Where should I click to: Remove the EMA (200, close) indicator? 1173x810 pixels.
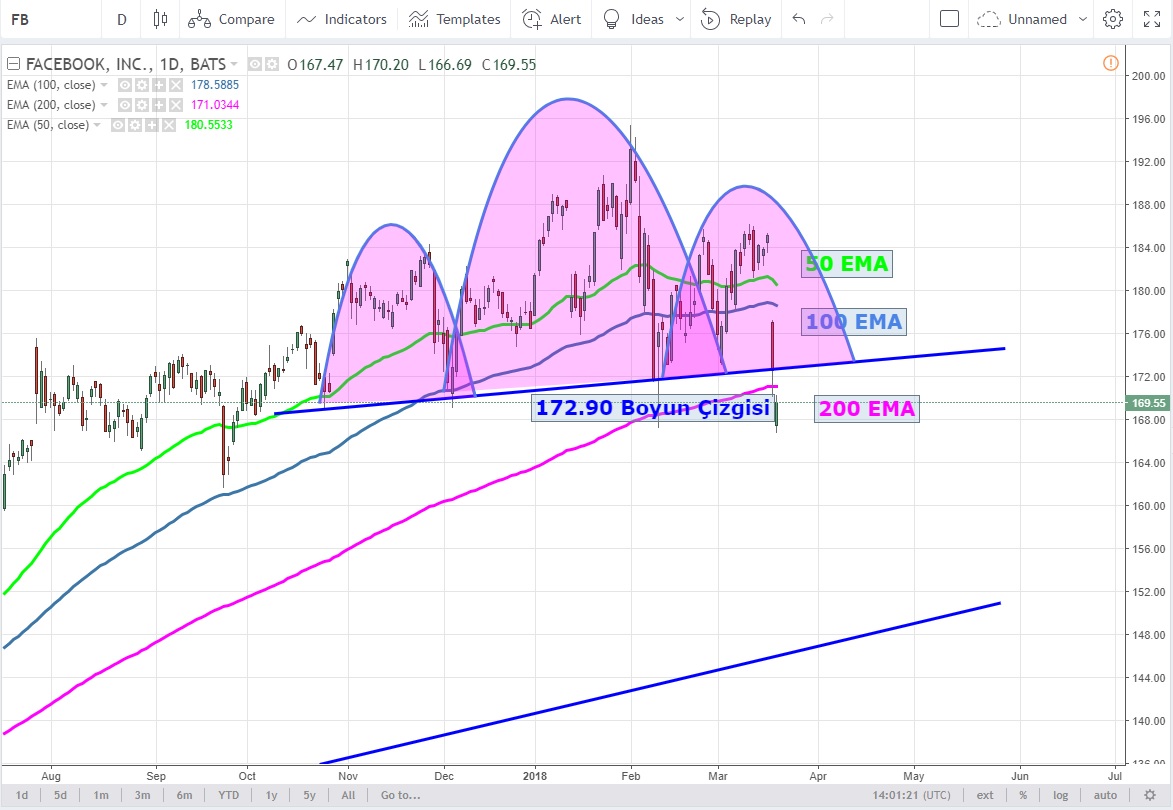click(176, 105)
